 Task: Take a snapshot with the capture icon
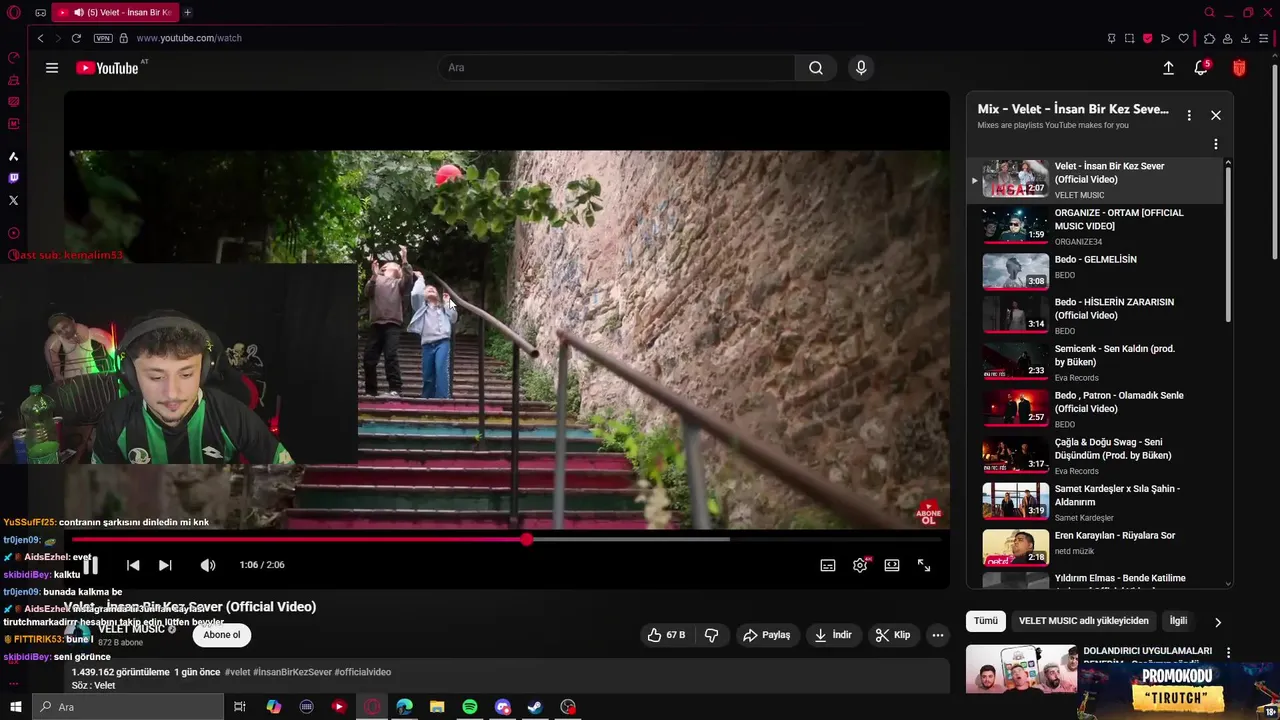coord(1129,38)
